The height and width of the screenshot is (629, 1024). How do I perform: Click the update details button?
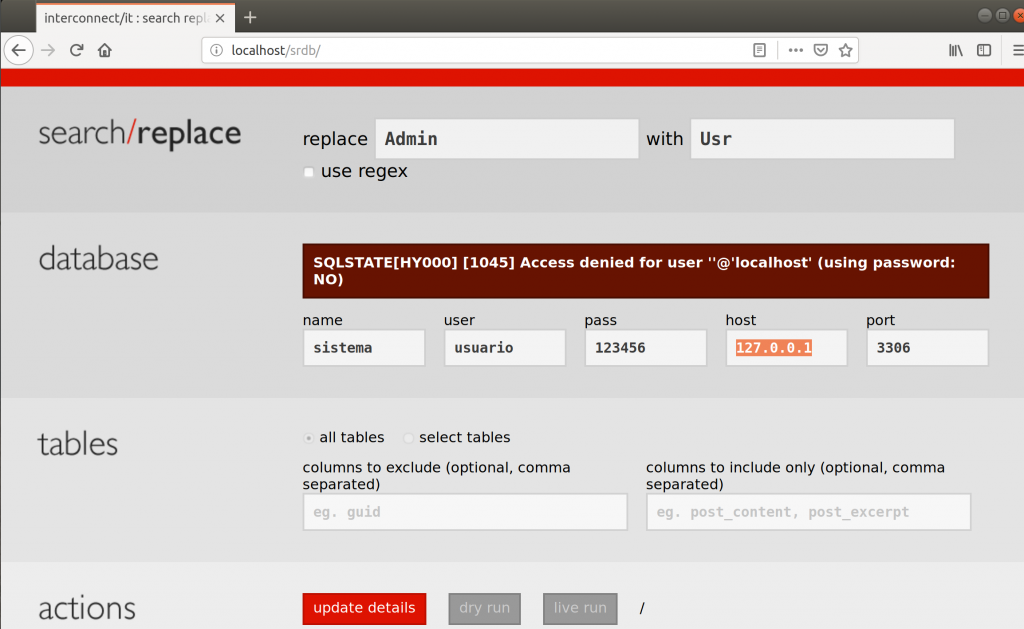(364, 608)
